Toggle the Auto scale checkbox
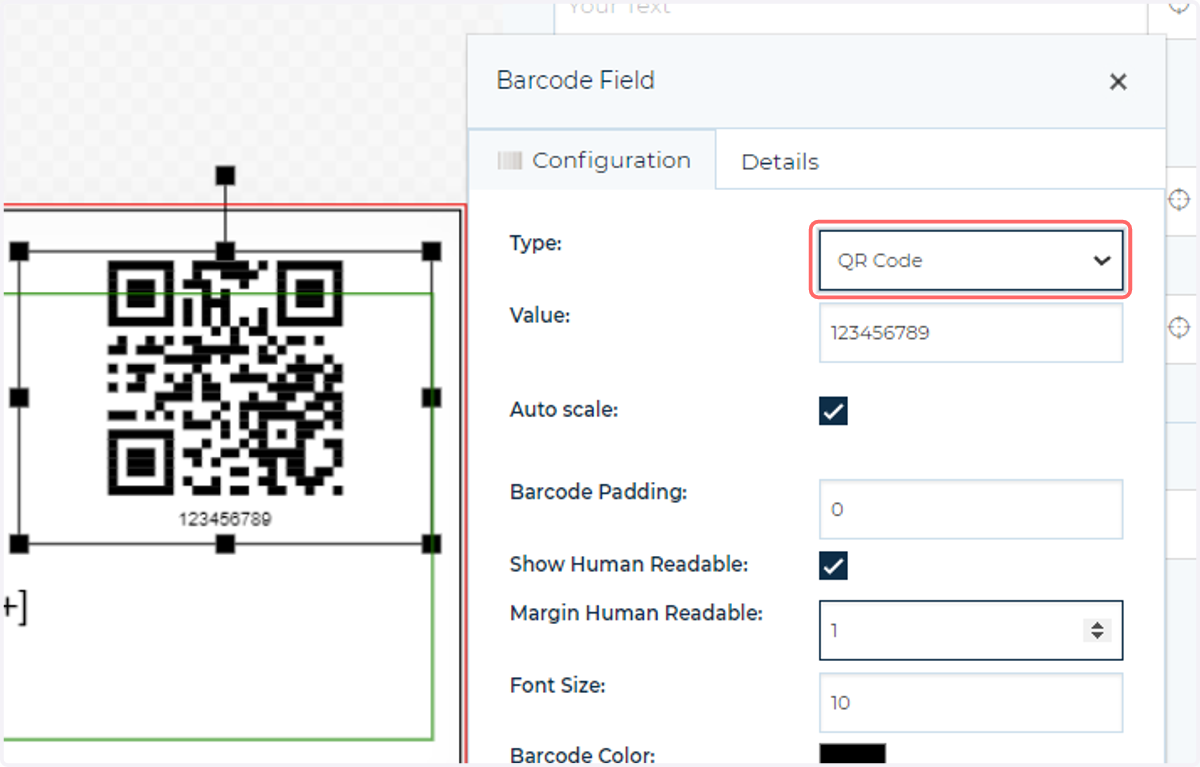The width and height of the screenshot is (1200, 767). tap(833, 411)
